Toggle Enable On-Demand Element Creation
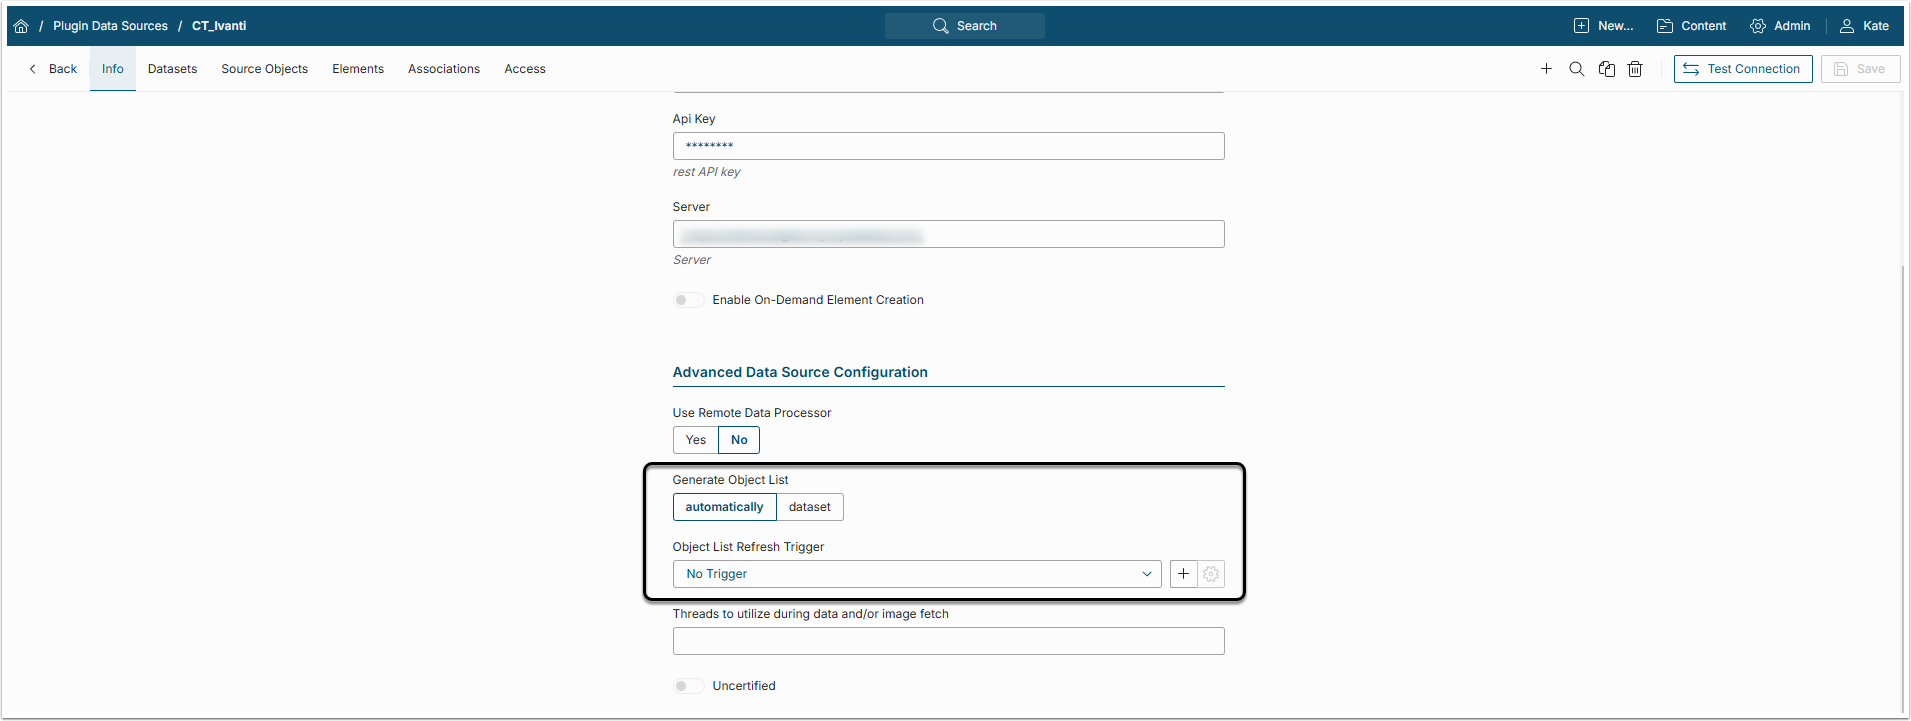Image resolution: width=1911 pixels, height=721 pixels. pyautogui.click(x=688, y=300)
